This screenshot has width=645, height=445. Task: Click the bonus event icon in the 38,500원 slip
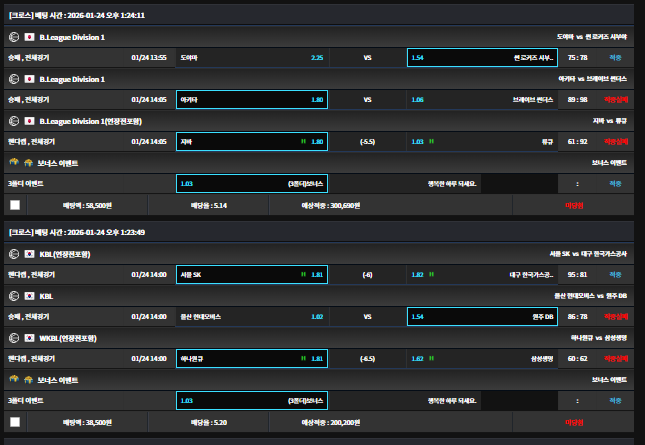[x=14, y=380]
